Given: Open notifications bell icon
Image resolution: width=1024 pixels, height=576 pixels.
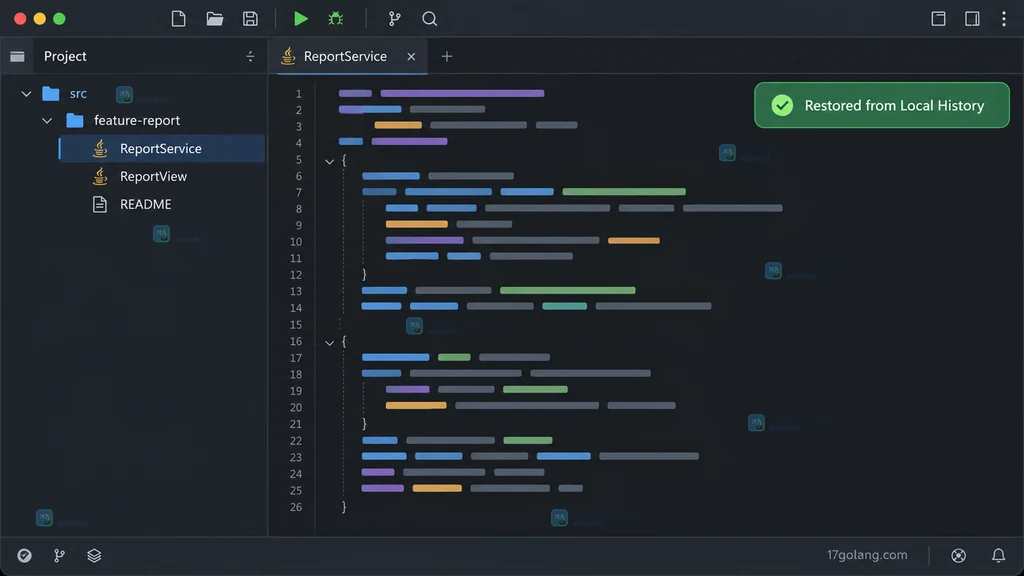Looking at the screenshot, I should [x=999, y=555].
